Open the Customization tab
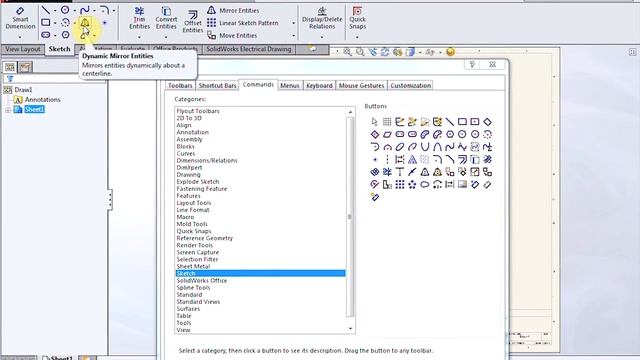This screenshot has height=360, width=640. click(x=411, y=85)
